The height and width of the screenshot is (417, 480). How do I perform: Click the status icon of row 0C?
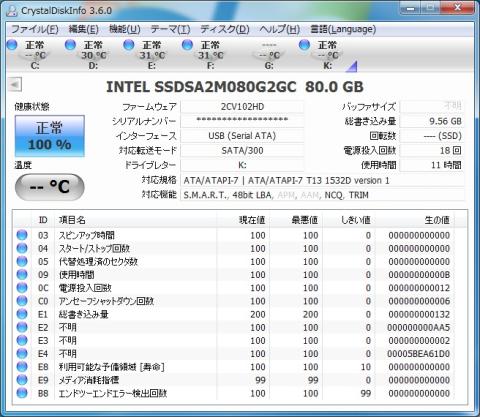pos(22,288)
